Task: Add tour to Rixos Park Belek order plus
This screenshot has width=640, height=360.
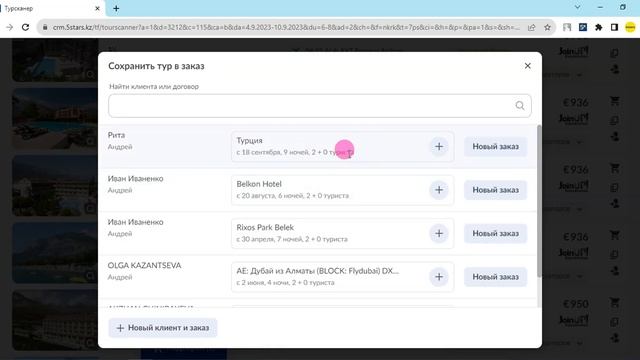Action: point(439,233)
